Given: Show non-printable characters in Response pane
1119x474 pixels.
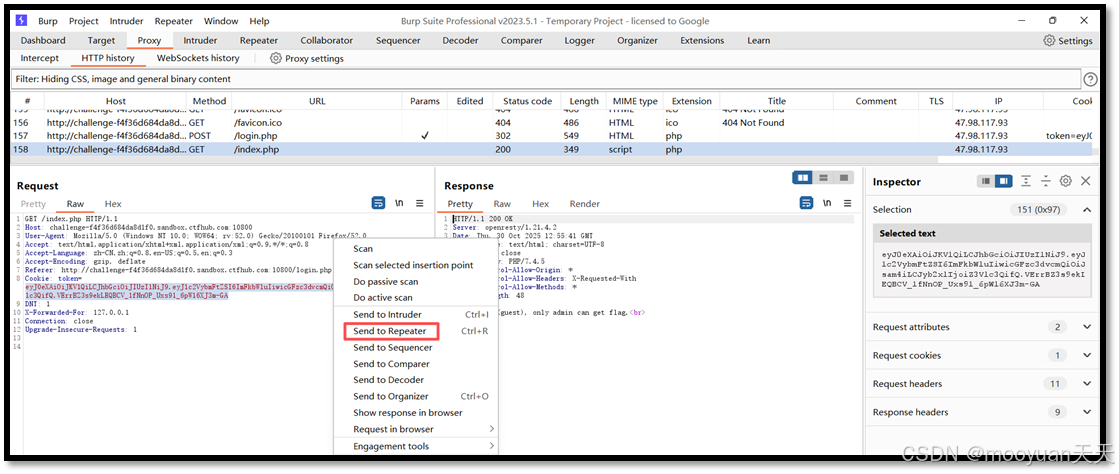Looking at the screenshot, I should point(826,203).
